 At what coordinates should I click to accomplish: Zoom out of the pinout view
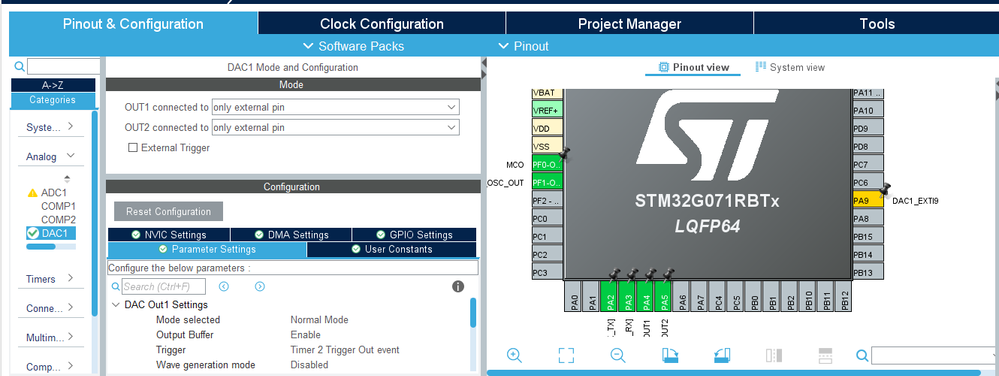click(617, 355)
